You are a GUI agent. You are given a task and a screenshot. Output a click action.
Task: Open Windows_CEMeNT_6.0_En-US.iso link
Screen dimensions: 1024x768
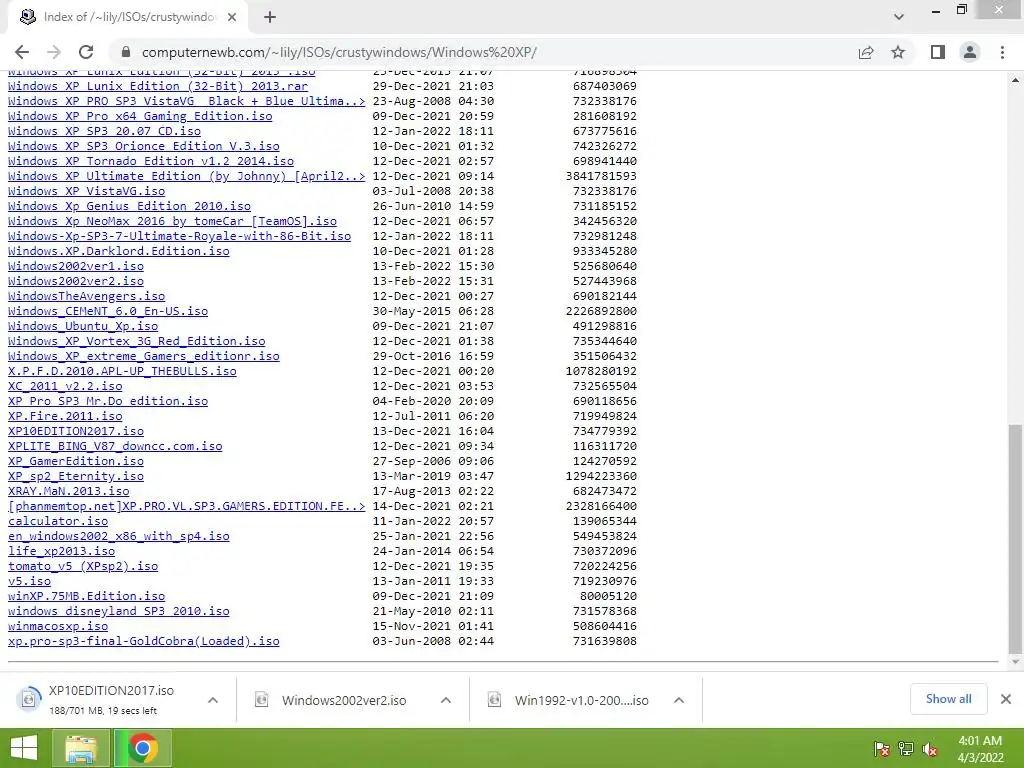[x=108, y=312]
